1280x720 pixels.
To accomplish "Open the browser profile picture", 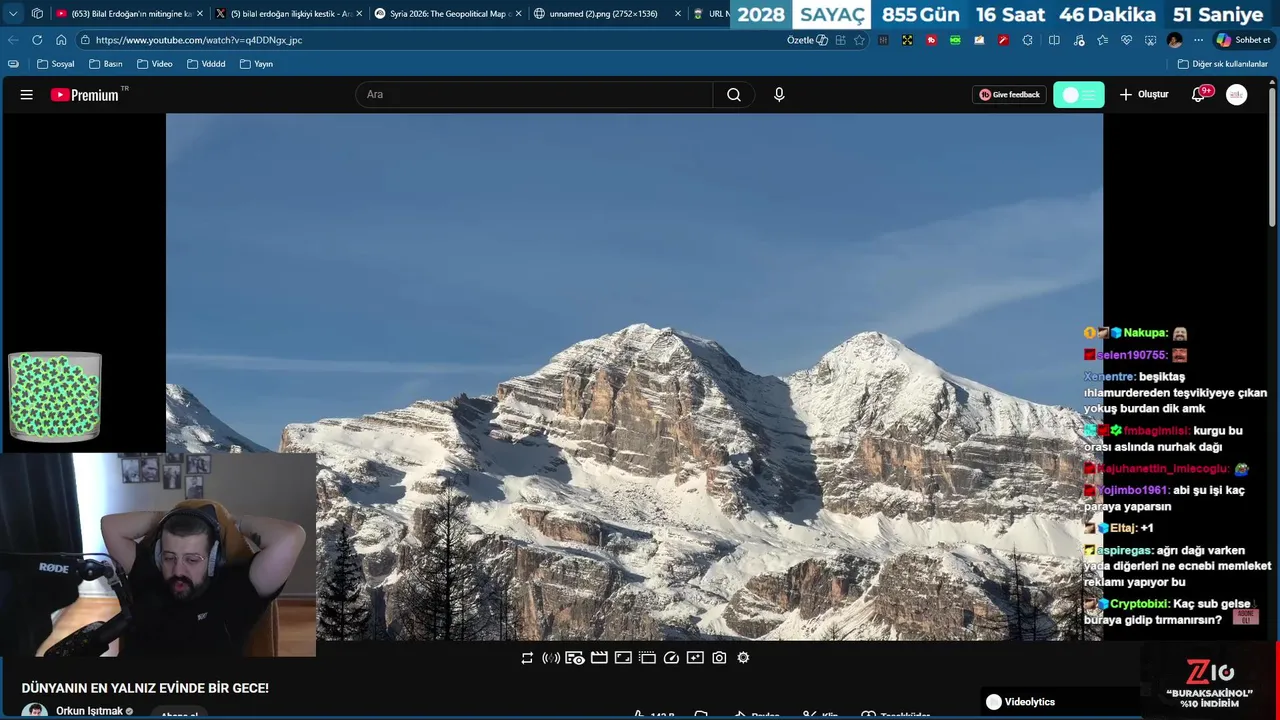I will click(x=1174, y=40).
